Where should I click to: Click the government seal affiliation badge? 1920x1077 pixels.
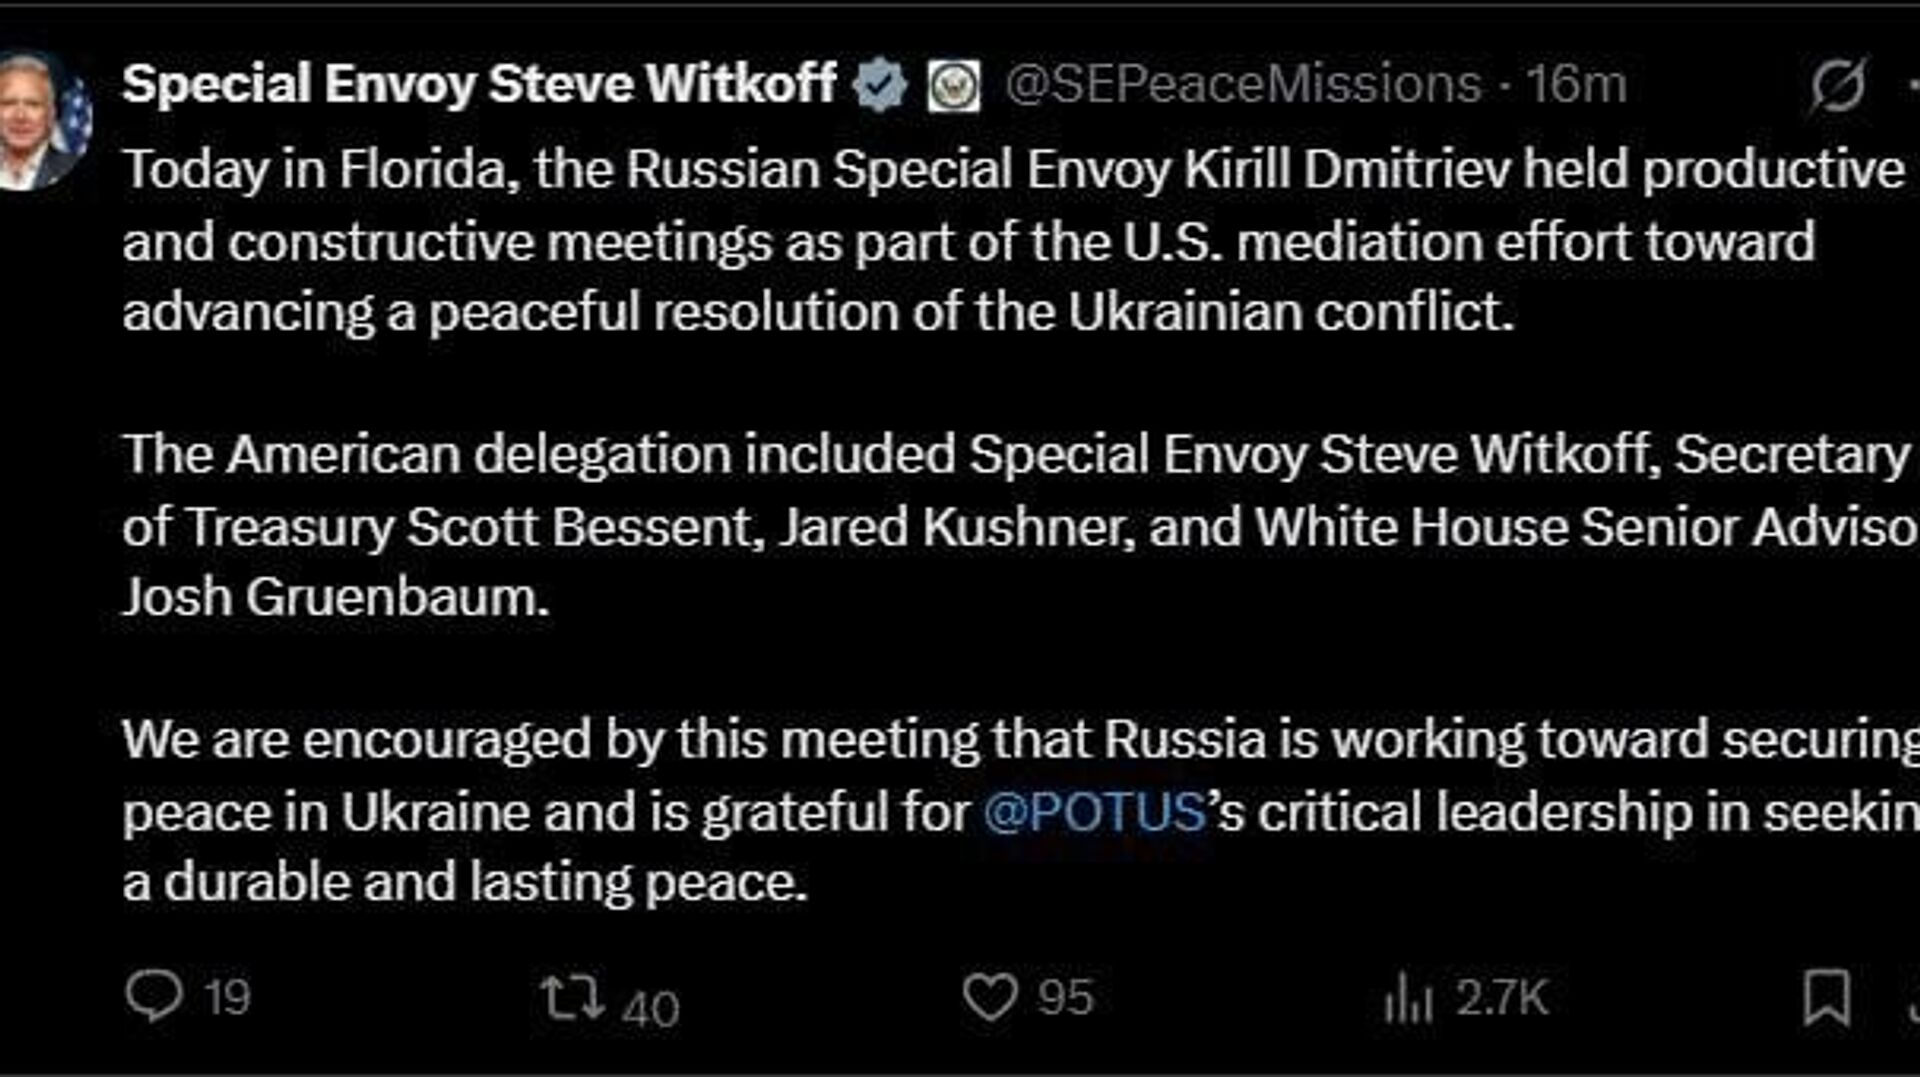tap(953, 85)
